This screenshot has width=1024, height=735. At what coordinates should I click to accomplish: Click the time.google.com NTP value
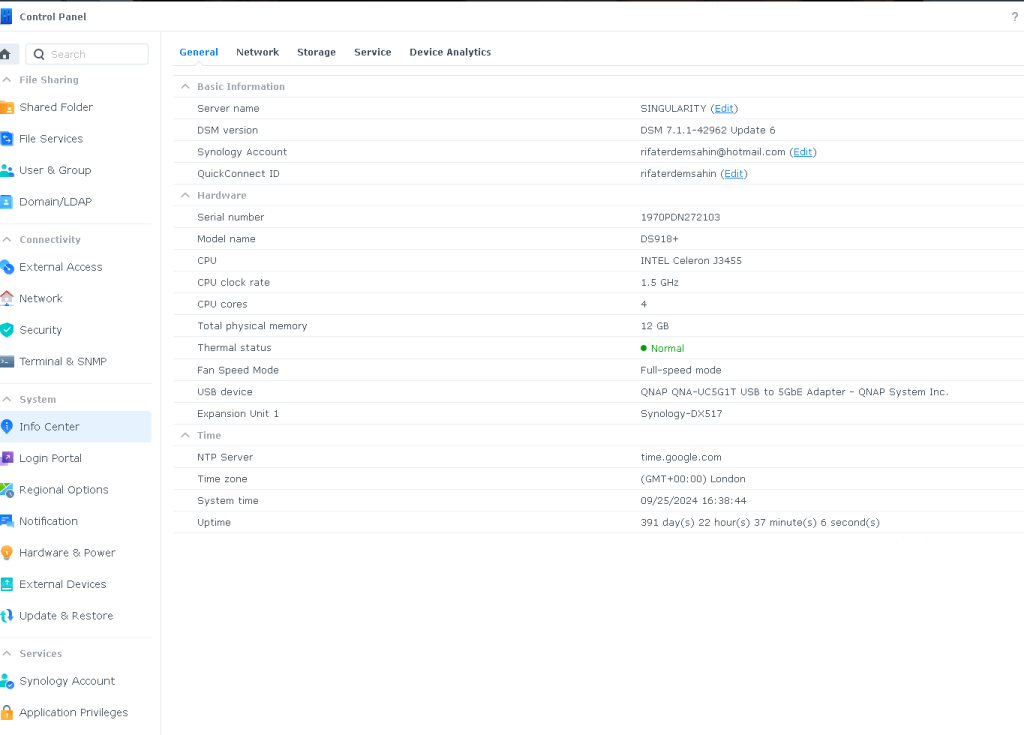(680, 457)
